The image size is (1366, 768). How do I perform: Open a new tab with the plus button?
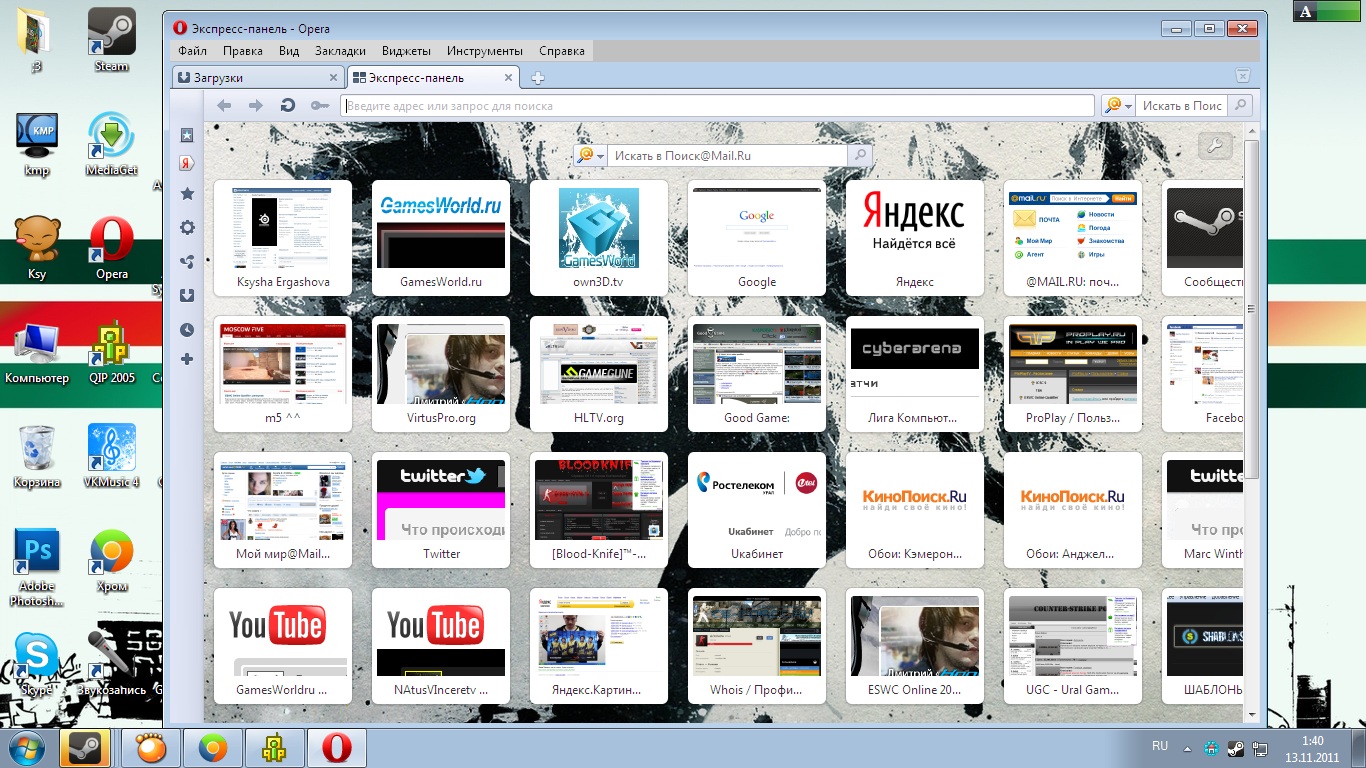537,78
